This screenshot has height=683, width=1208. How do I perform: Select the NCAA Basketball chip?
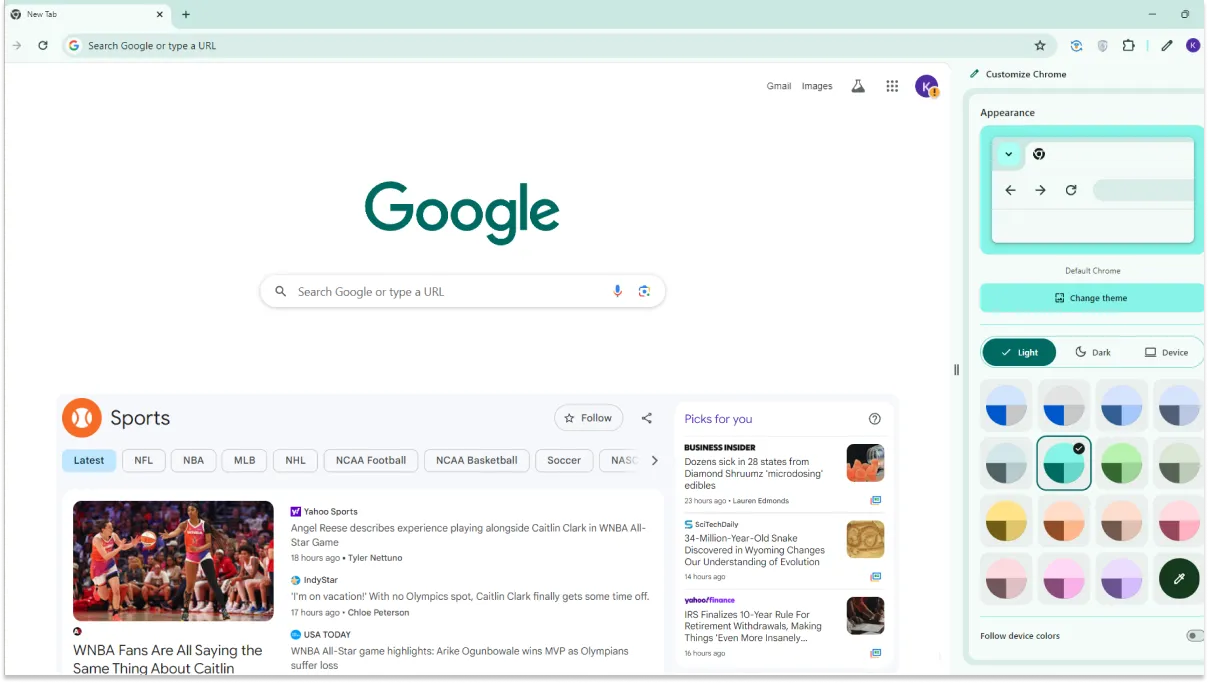pyautogui.click(x=477, y=460)
